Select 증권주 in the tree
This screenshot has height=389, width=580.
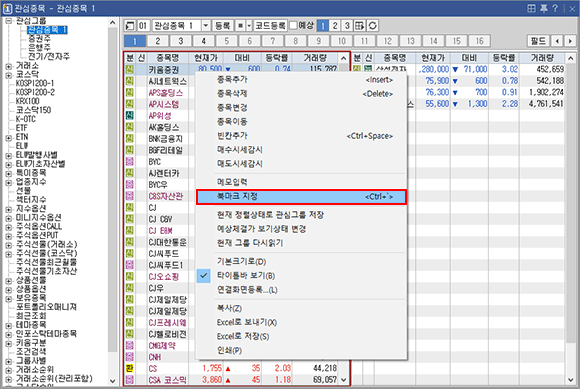click(x=40, y=38)
